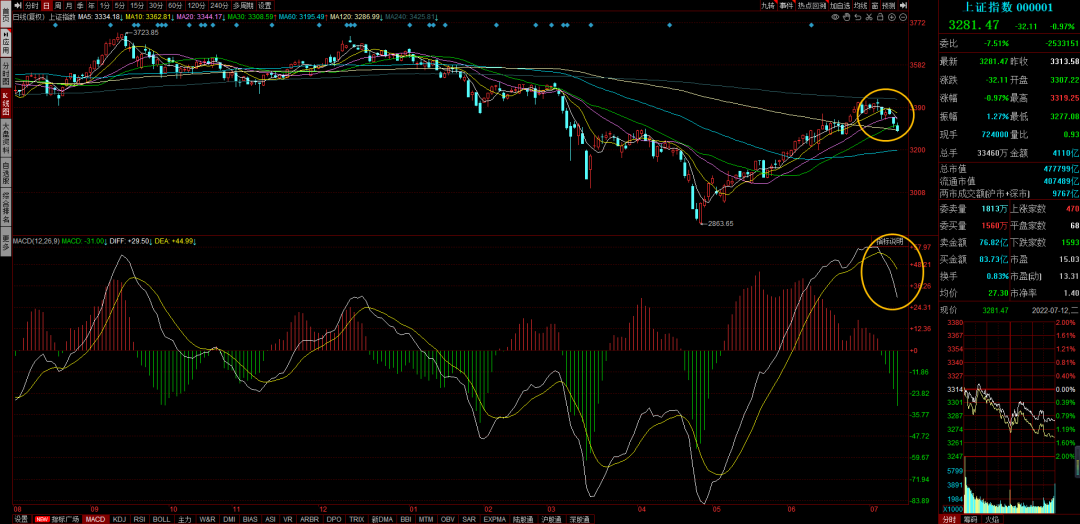Toggle the 均线 moving average display
The image size is (1080, 524).
(x=860, y=5)
